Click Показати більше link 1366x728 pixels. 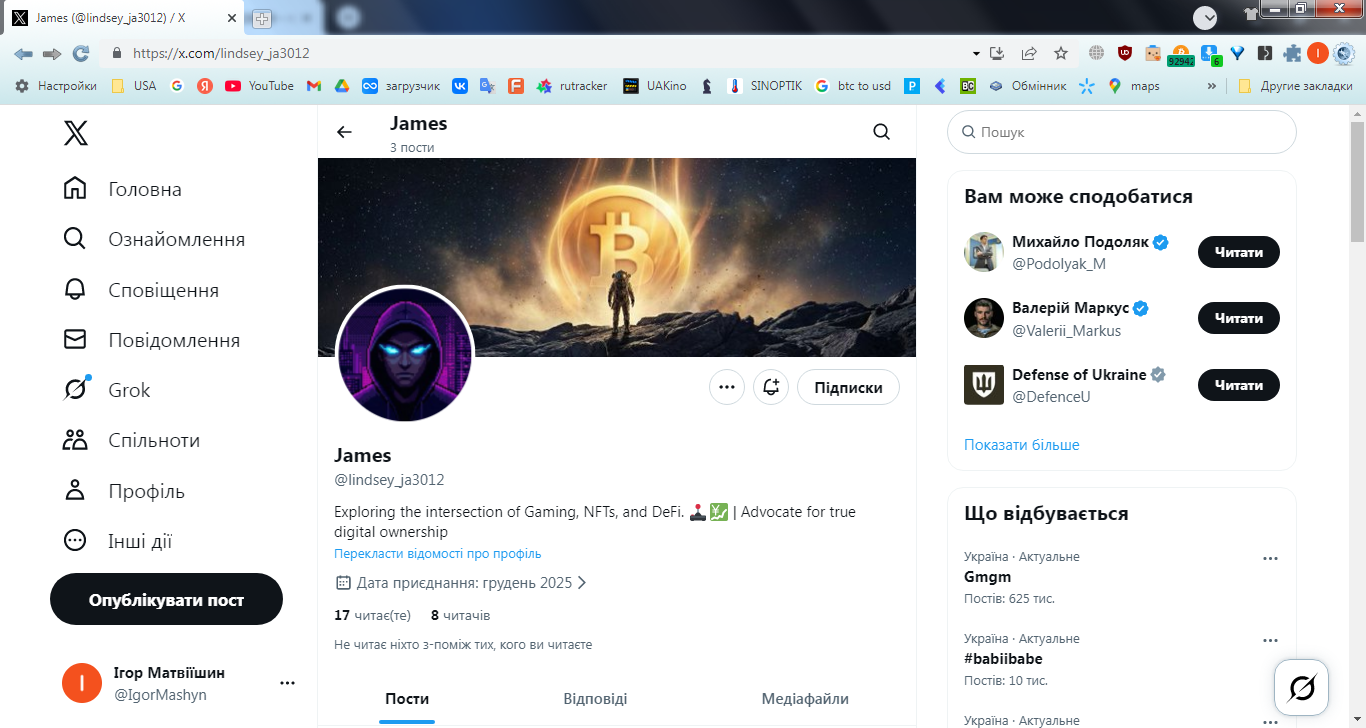tap(1022, 445)
